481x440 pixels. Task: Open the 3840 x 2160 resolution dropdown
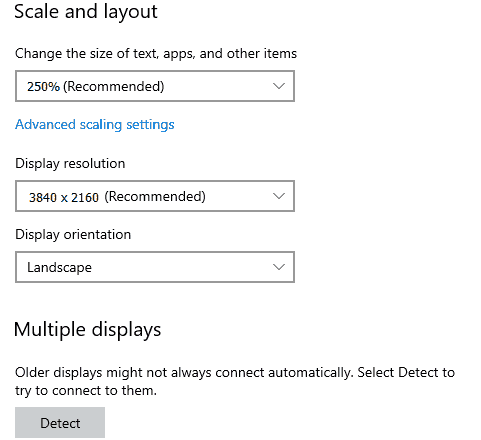(155, 196)
